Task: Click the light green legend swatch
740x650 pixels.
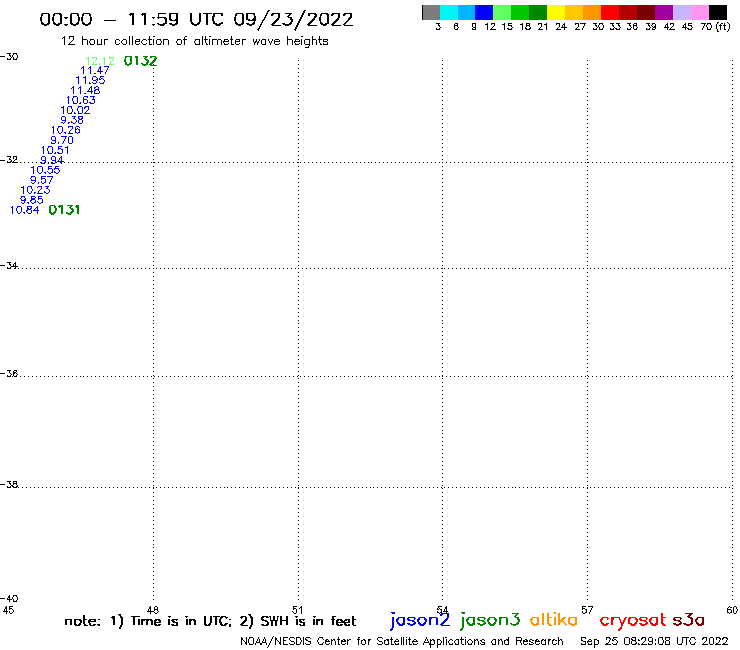Action: [x=503, y=12]
